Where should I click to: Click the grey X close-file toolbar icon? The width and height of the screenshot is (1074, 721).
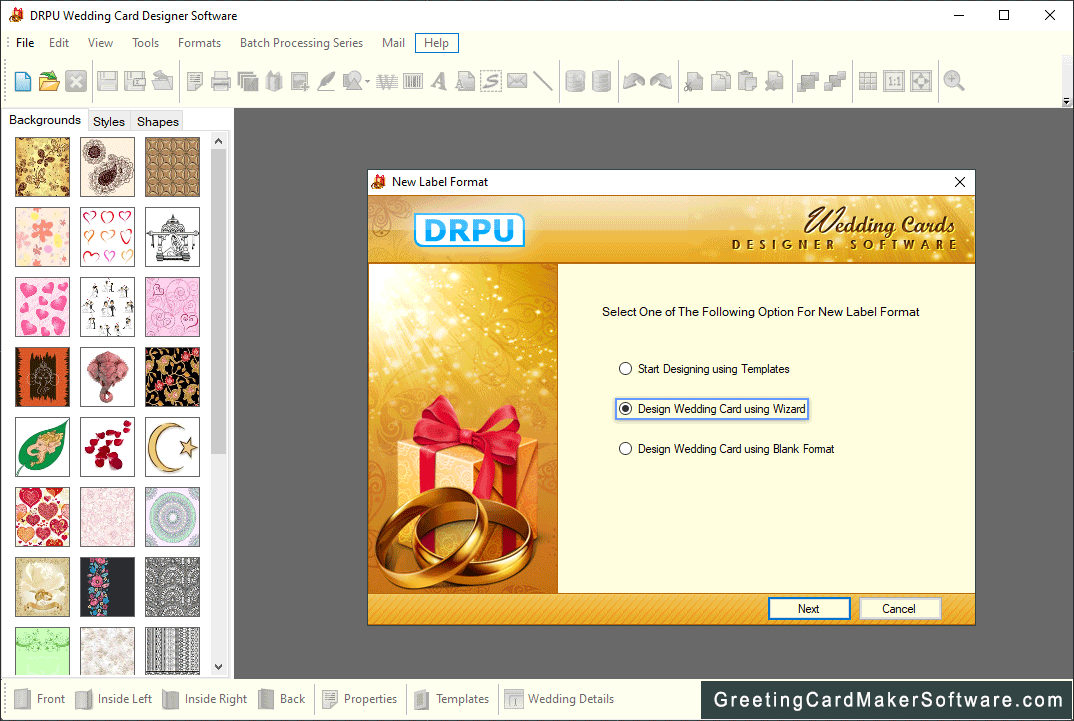click(x=76, y=81)
